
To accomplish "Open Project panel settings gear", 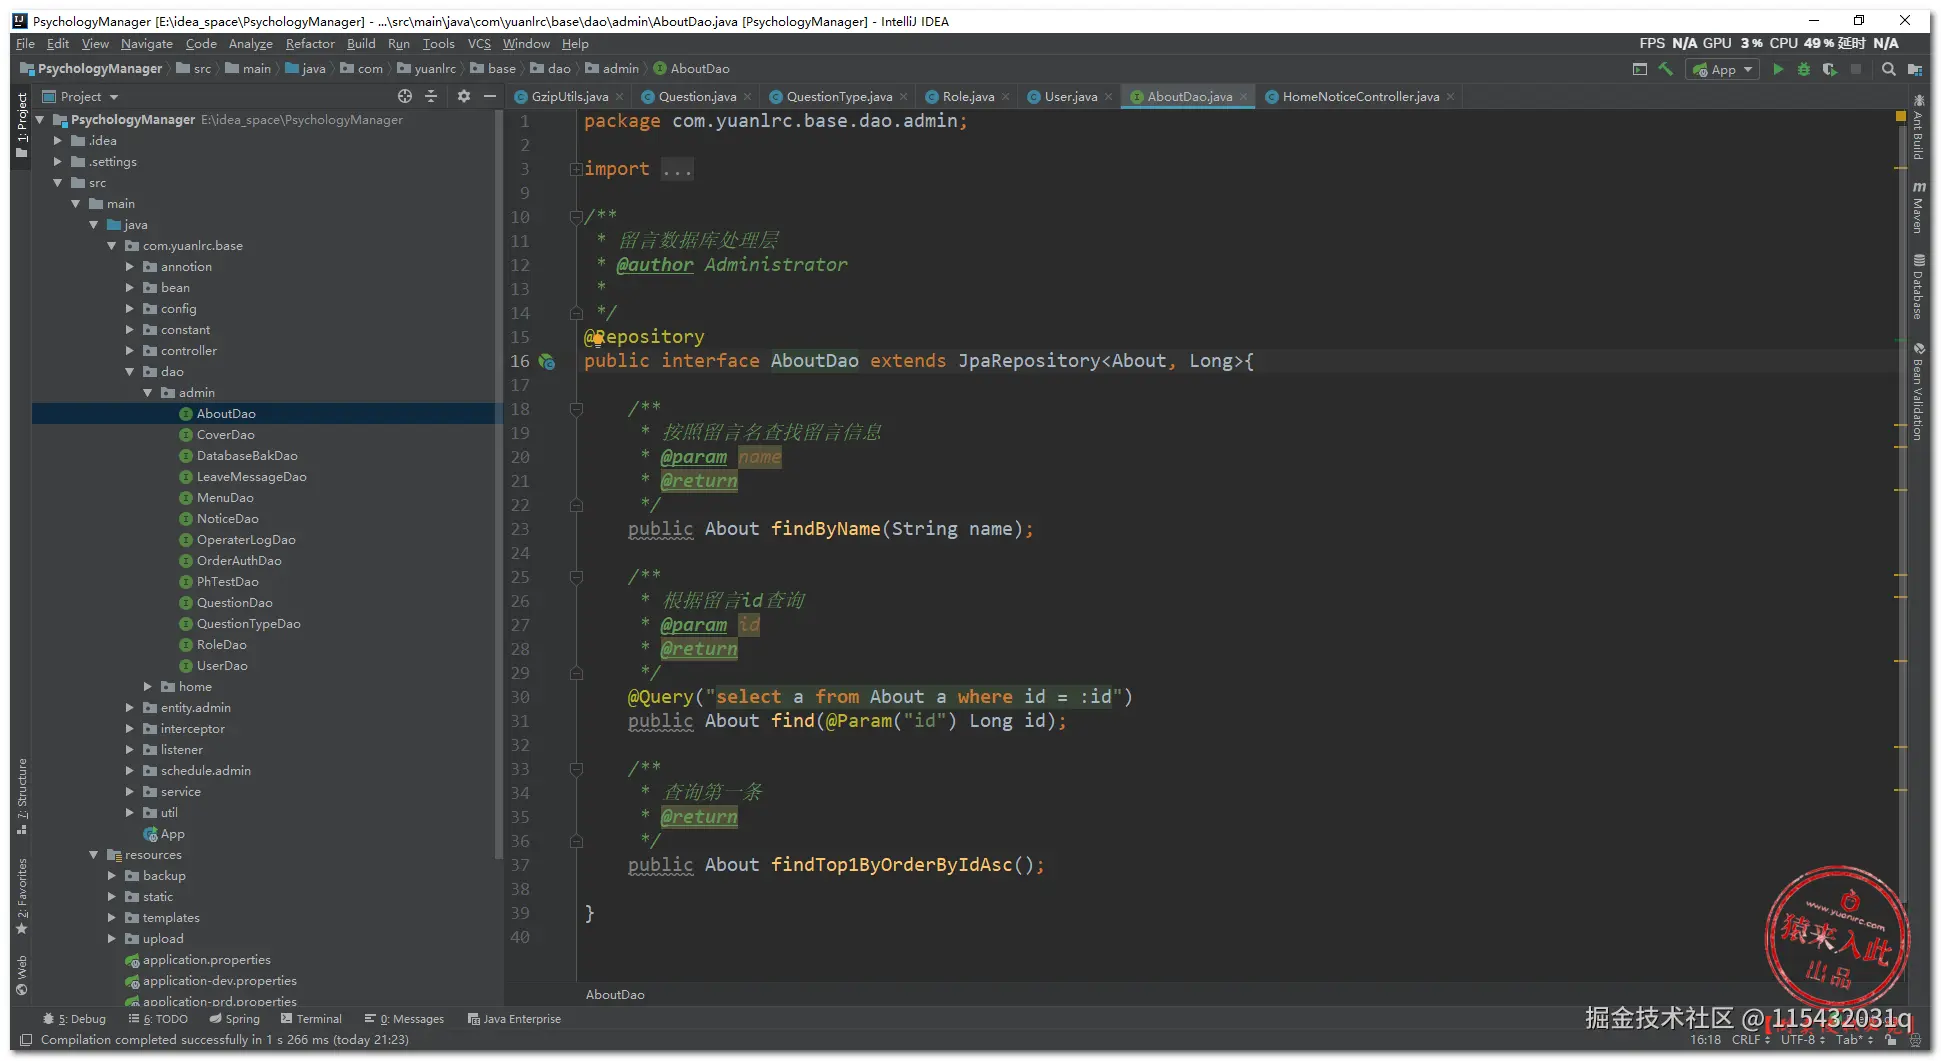I will pyautogui.click(x=463, y=96).
